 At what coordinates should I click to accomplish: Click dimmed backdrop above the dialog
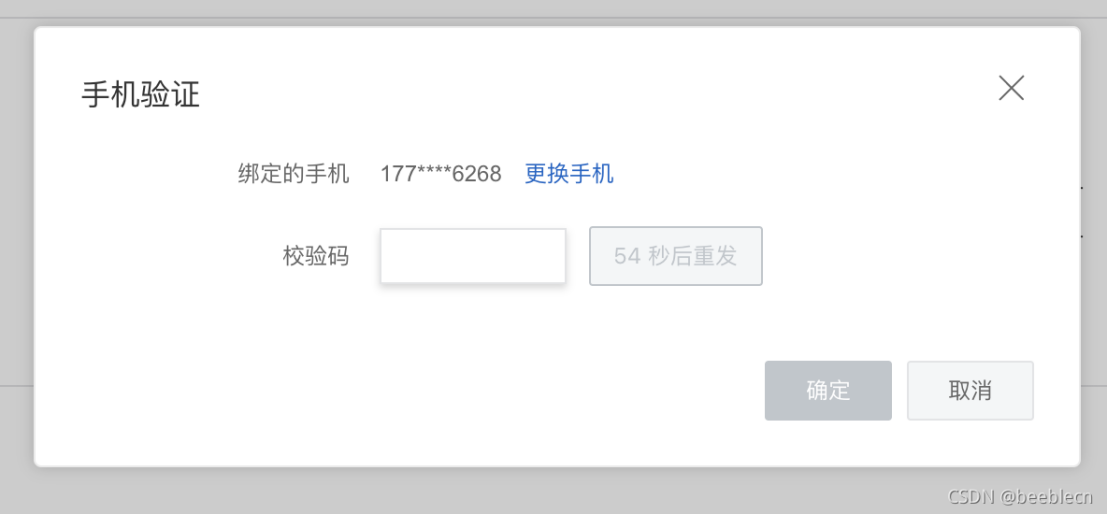tap(554, 12)
